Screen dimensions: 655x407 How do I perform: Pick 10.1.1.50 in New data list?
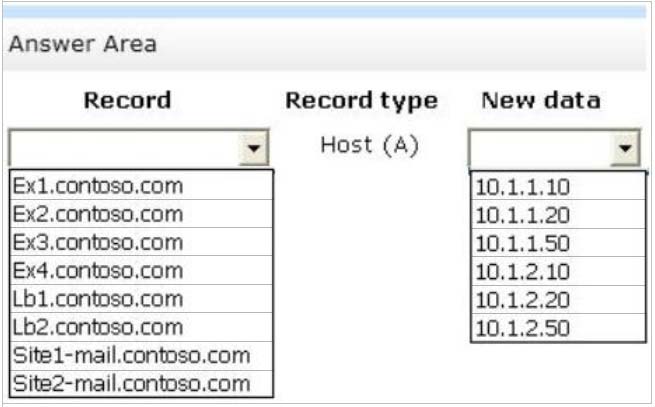point(558,243)
